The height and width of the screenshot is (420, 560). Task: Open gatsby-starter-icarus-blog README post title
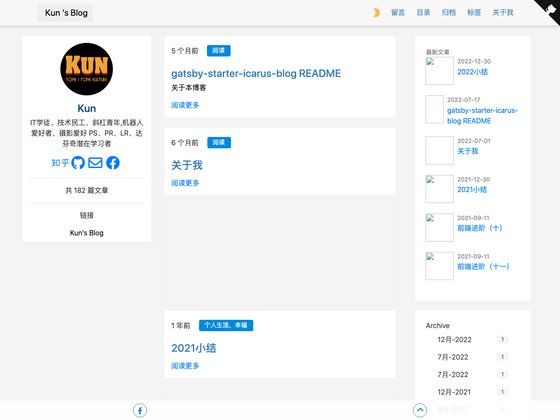click(256, 74)
